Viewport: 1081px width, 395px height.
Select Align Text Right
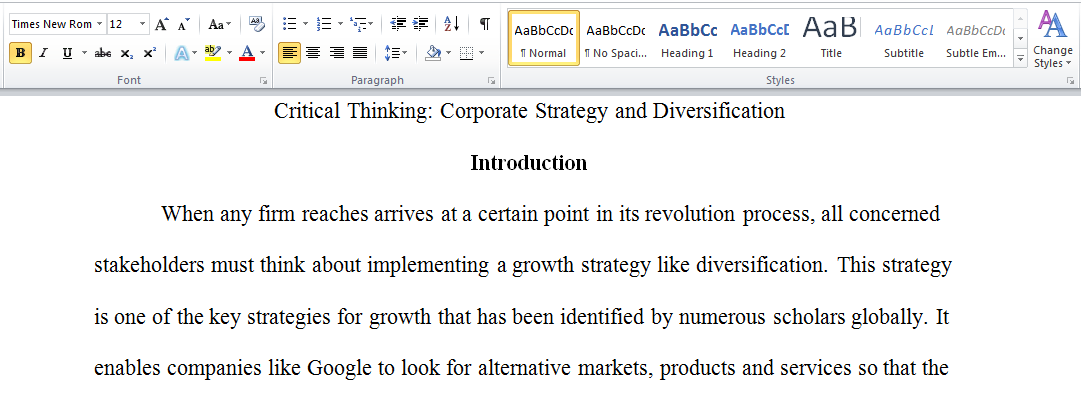(336, 53)
